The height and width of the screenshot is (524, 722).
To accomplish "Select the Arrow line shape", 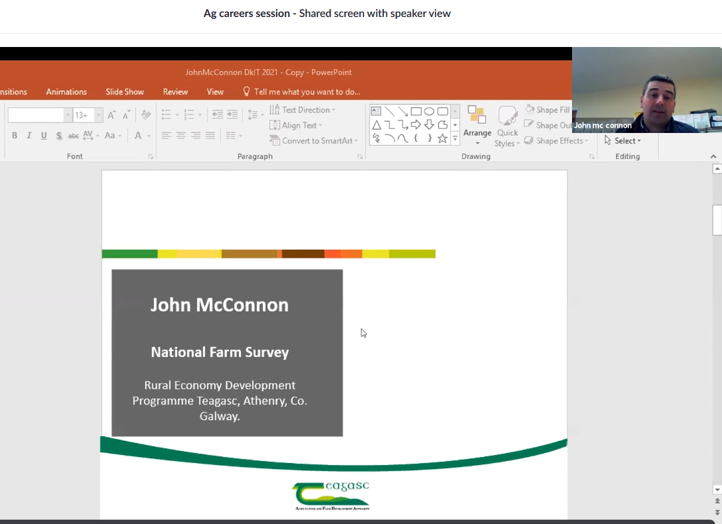I will point(403,111).
